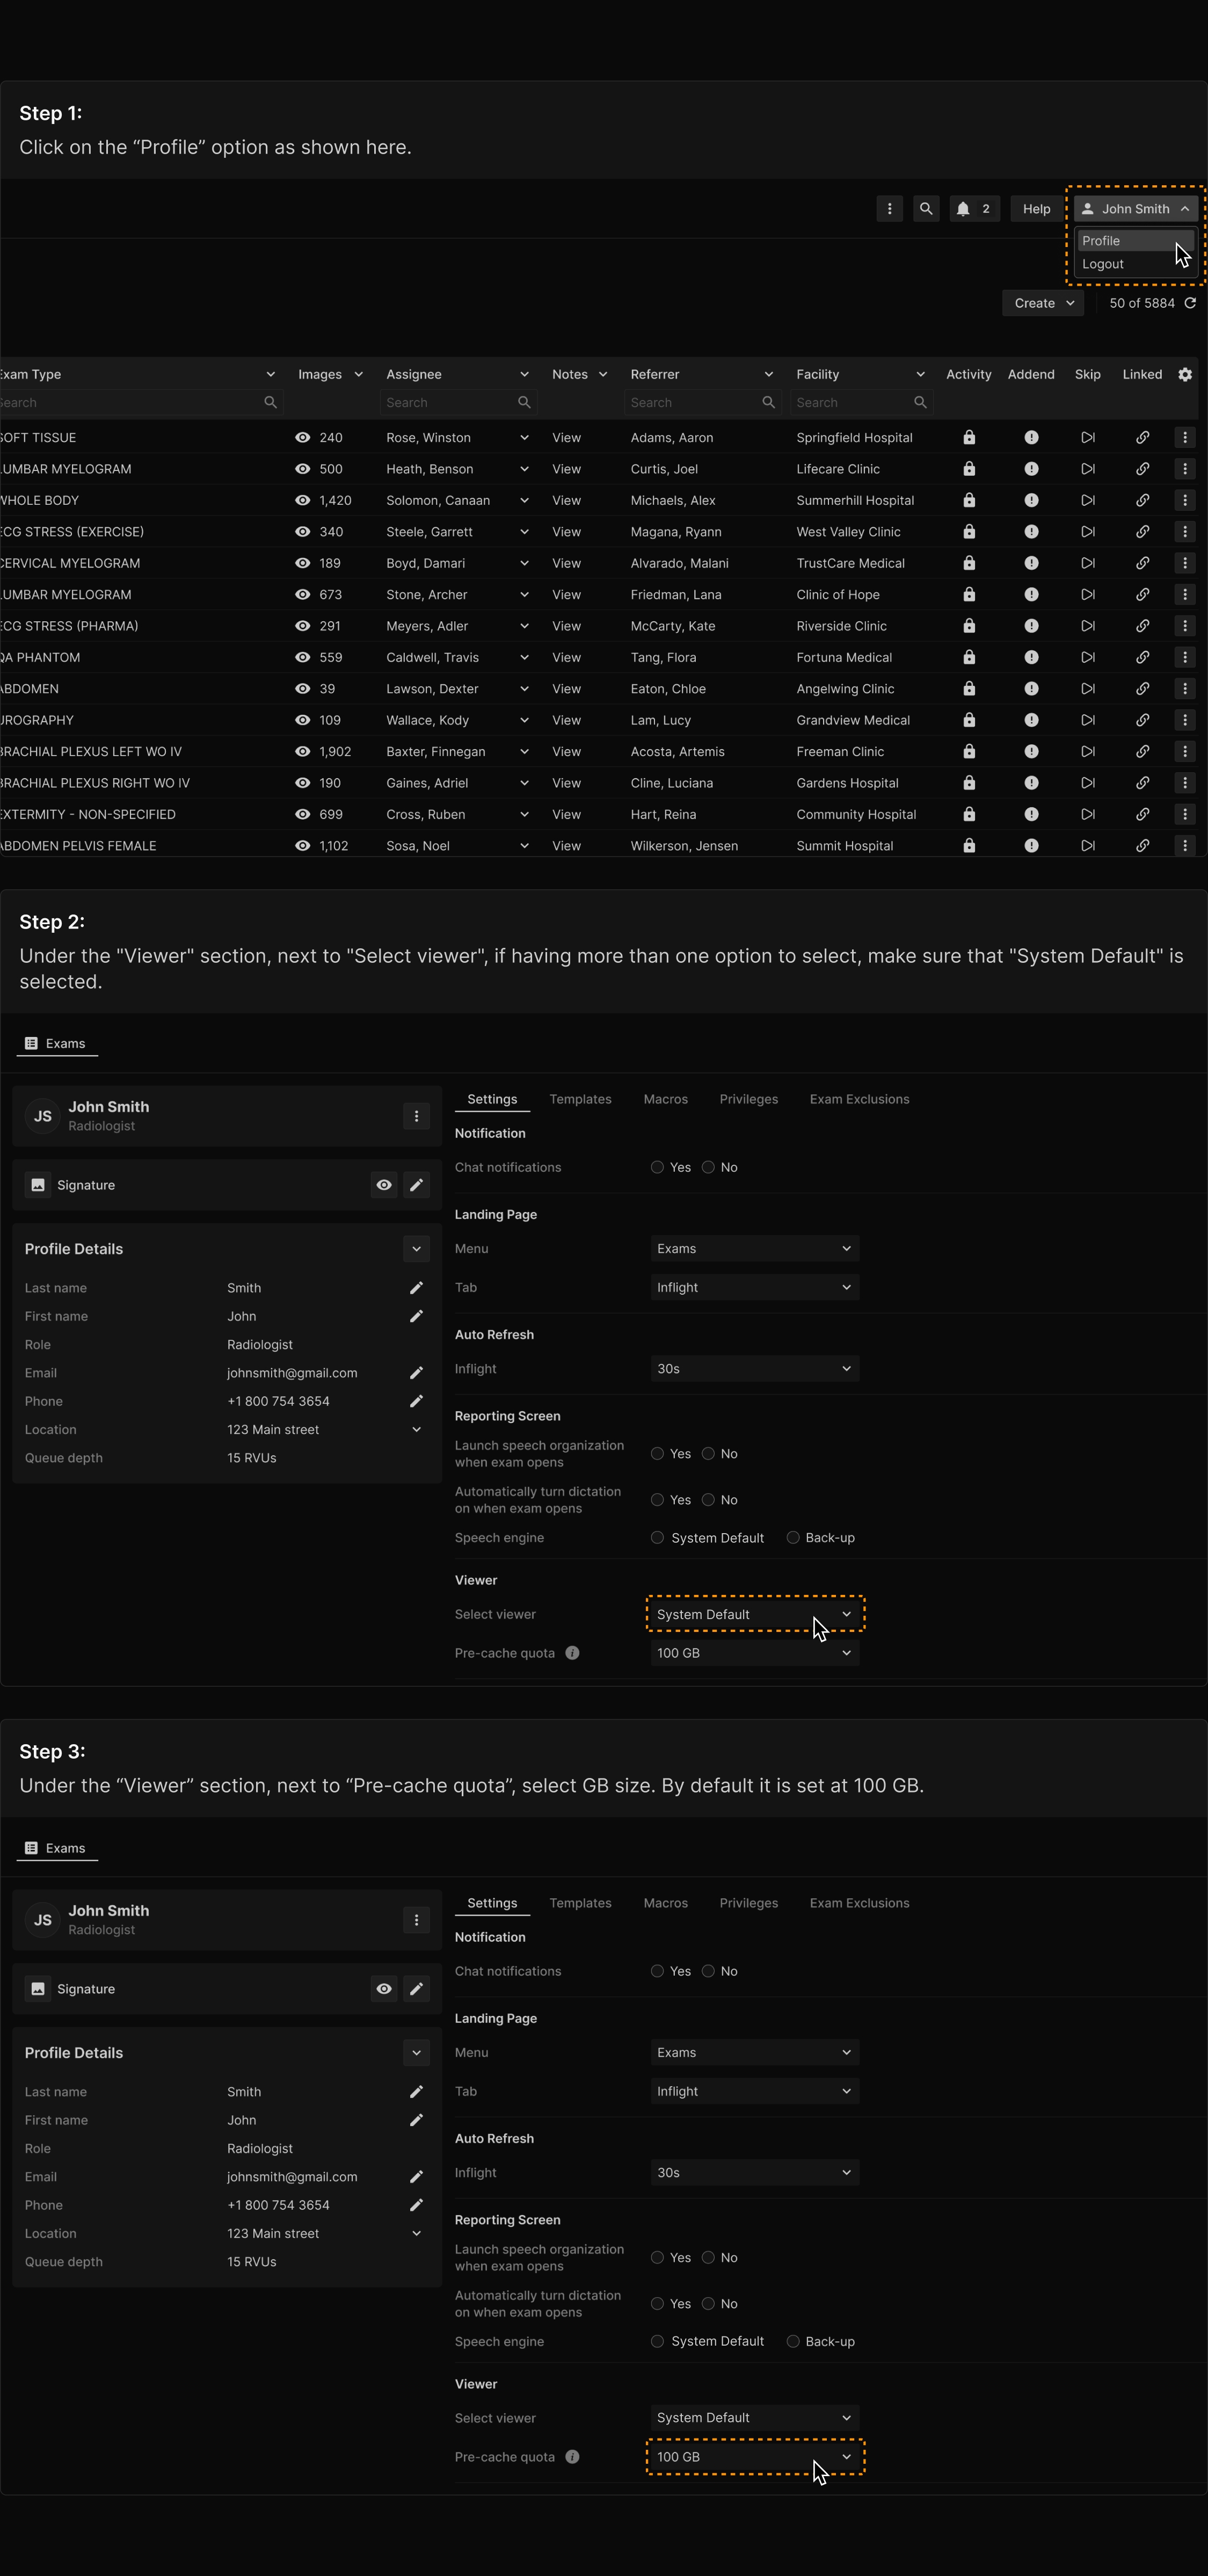Select Yes for Launch speech organization in Step 2

(x=657, y=1454)
